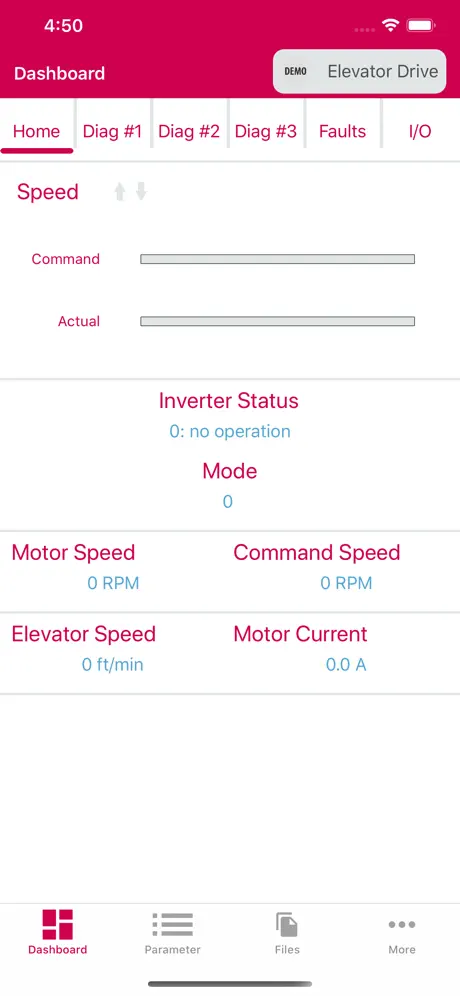Tap the Wi-Fi status icon
The image size is (460, 996).
coord(390,26)
